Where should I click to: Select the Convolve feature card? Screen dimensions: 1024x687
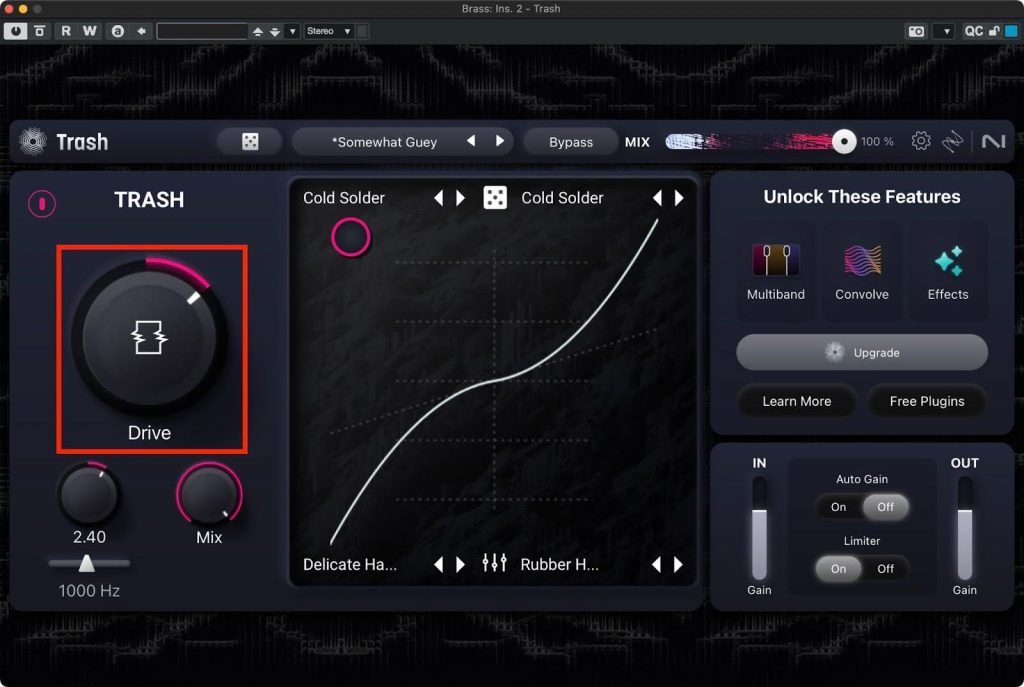pos(862,270)
